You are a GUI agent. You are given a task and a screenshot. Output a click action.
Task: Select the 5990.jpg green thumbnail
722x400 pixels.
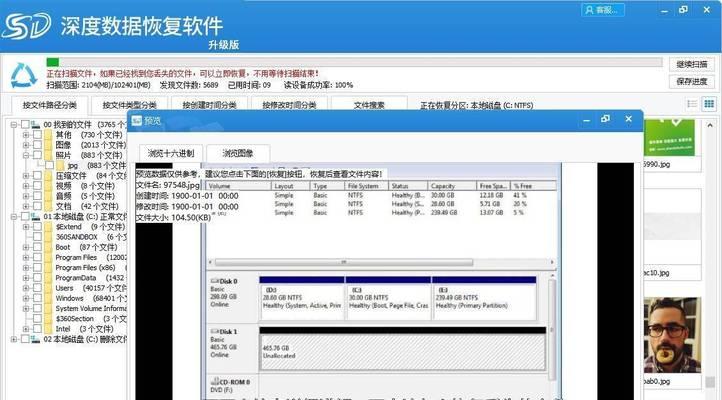[669, 138]
